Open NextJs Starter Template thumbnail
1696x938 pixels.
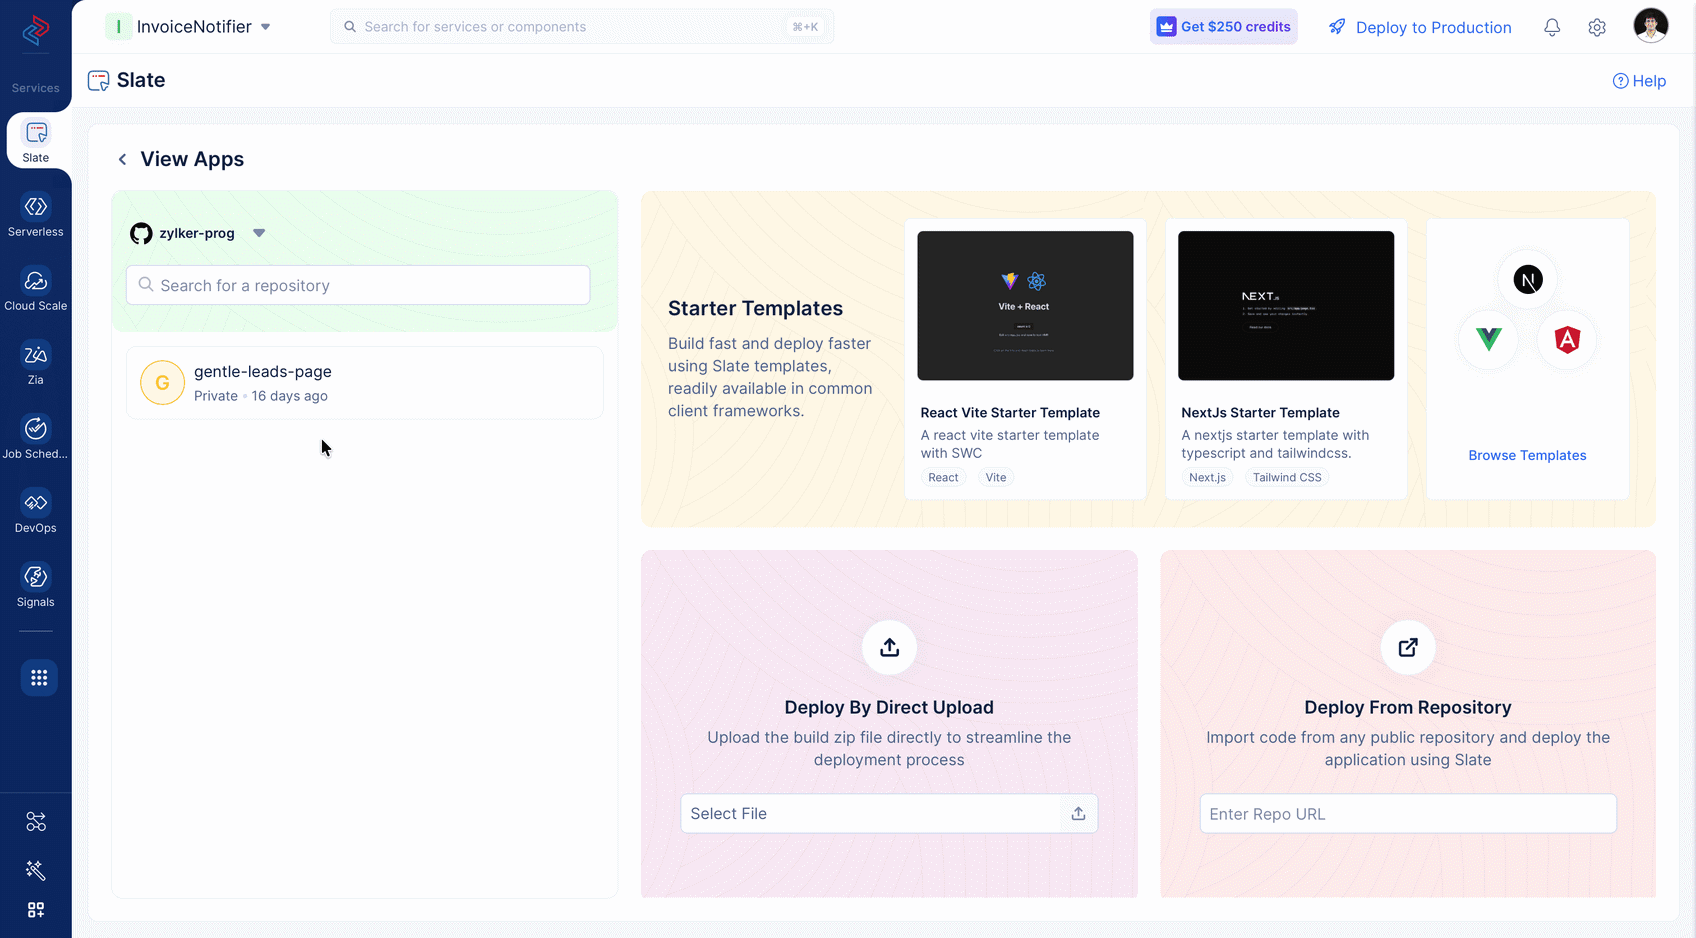(x=1286, y=306)
